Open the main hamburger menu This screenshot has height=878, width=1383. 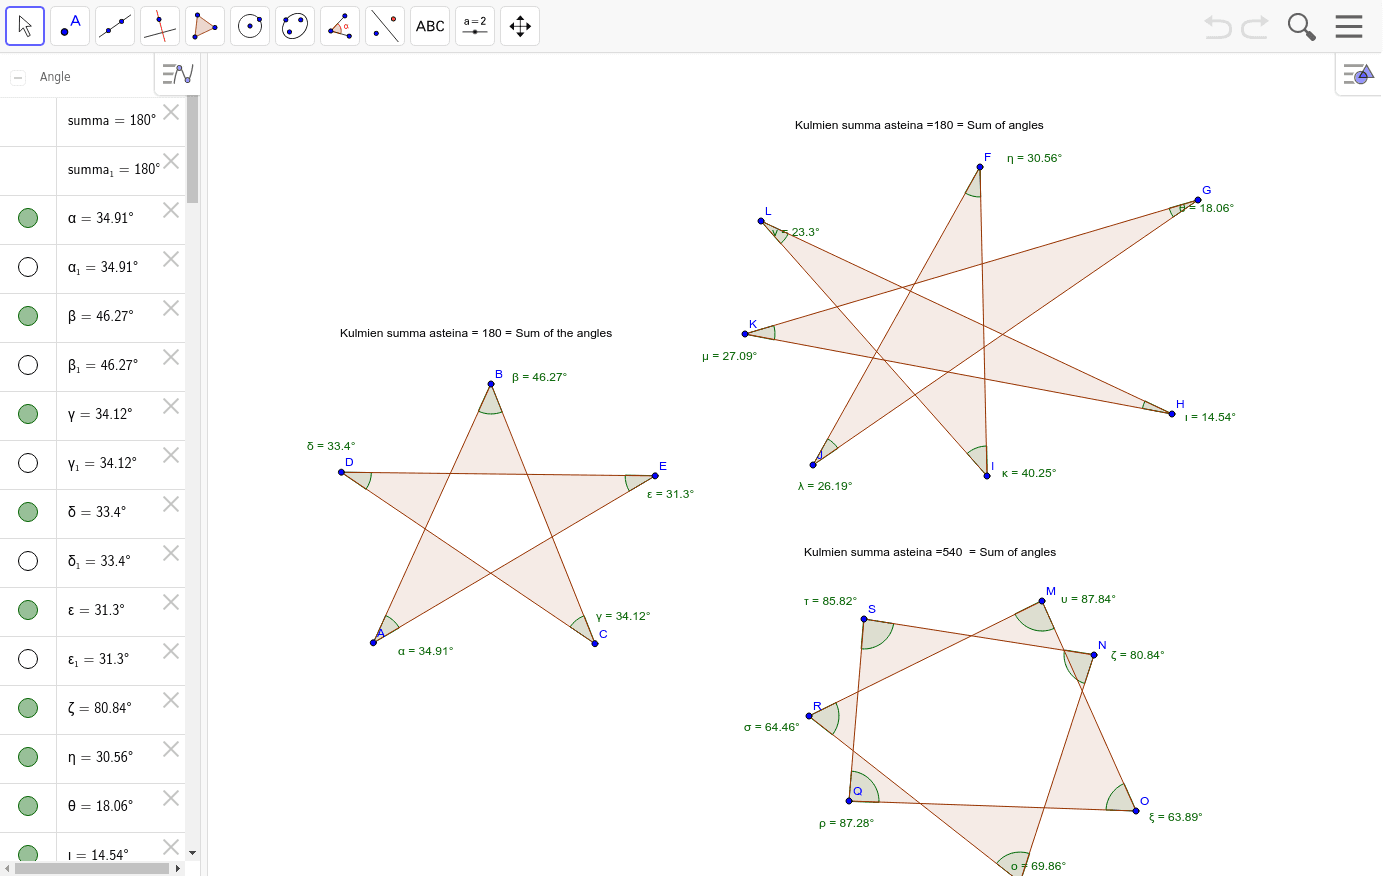1349,26
